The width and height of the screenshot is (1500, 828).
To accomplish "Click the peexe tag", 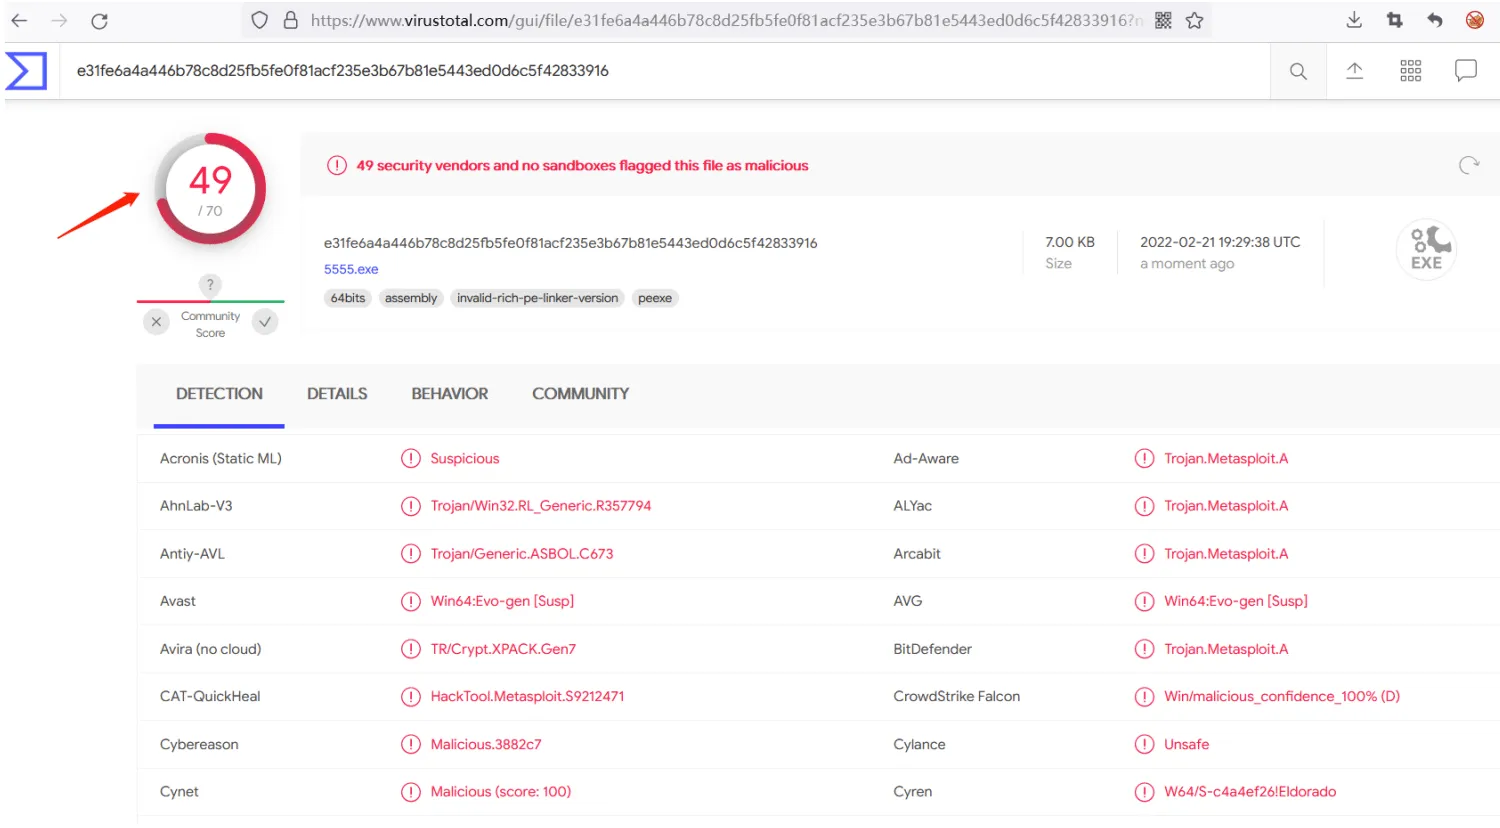I will tap(655, 298).
